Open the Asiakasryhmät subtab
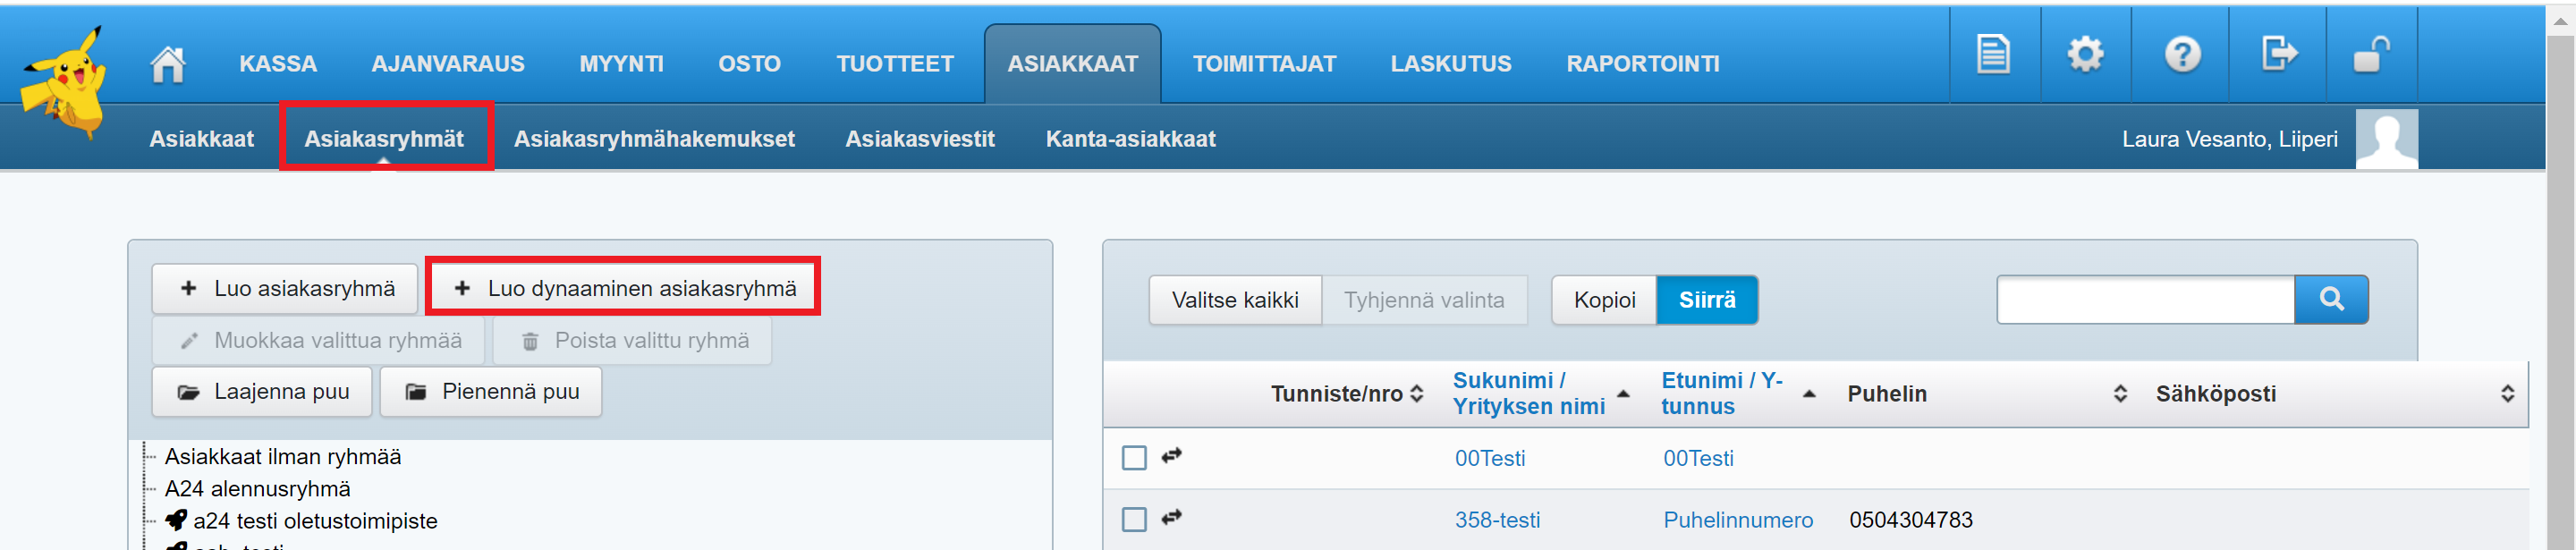The image size is (2576, 550). (x=384, y=139)
